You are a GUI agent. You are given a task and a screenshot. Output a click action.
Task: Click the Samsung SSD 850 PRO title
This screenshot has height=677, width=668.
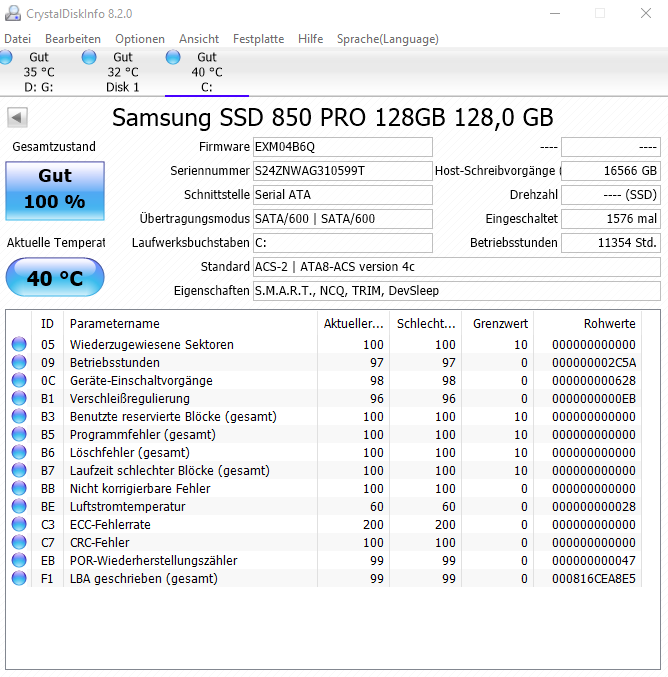332,117
